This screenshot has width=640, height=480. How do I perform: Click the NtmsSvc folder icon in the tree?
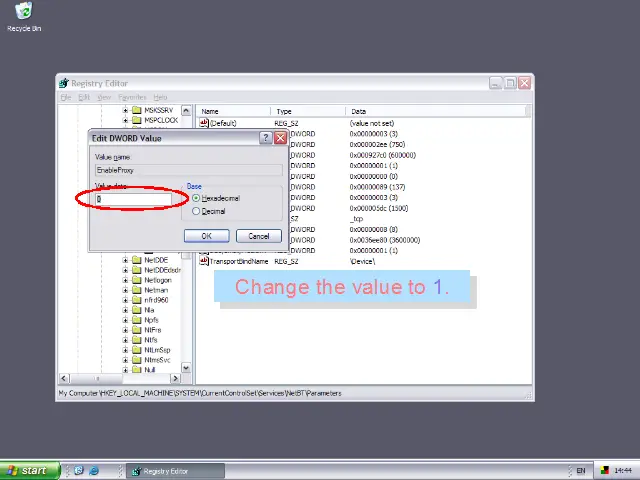pyautogui.click(x=137, y=360)
